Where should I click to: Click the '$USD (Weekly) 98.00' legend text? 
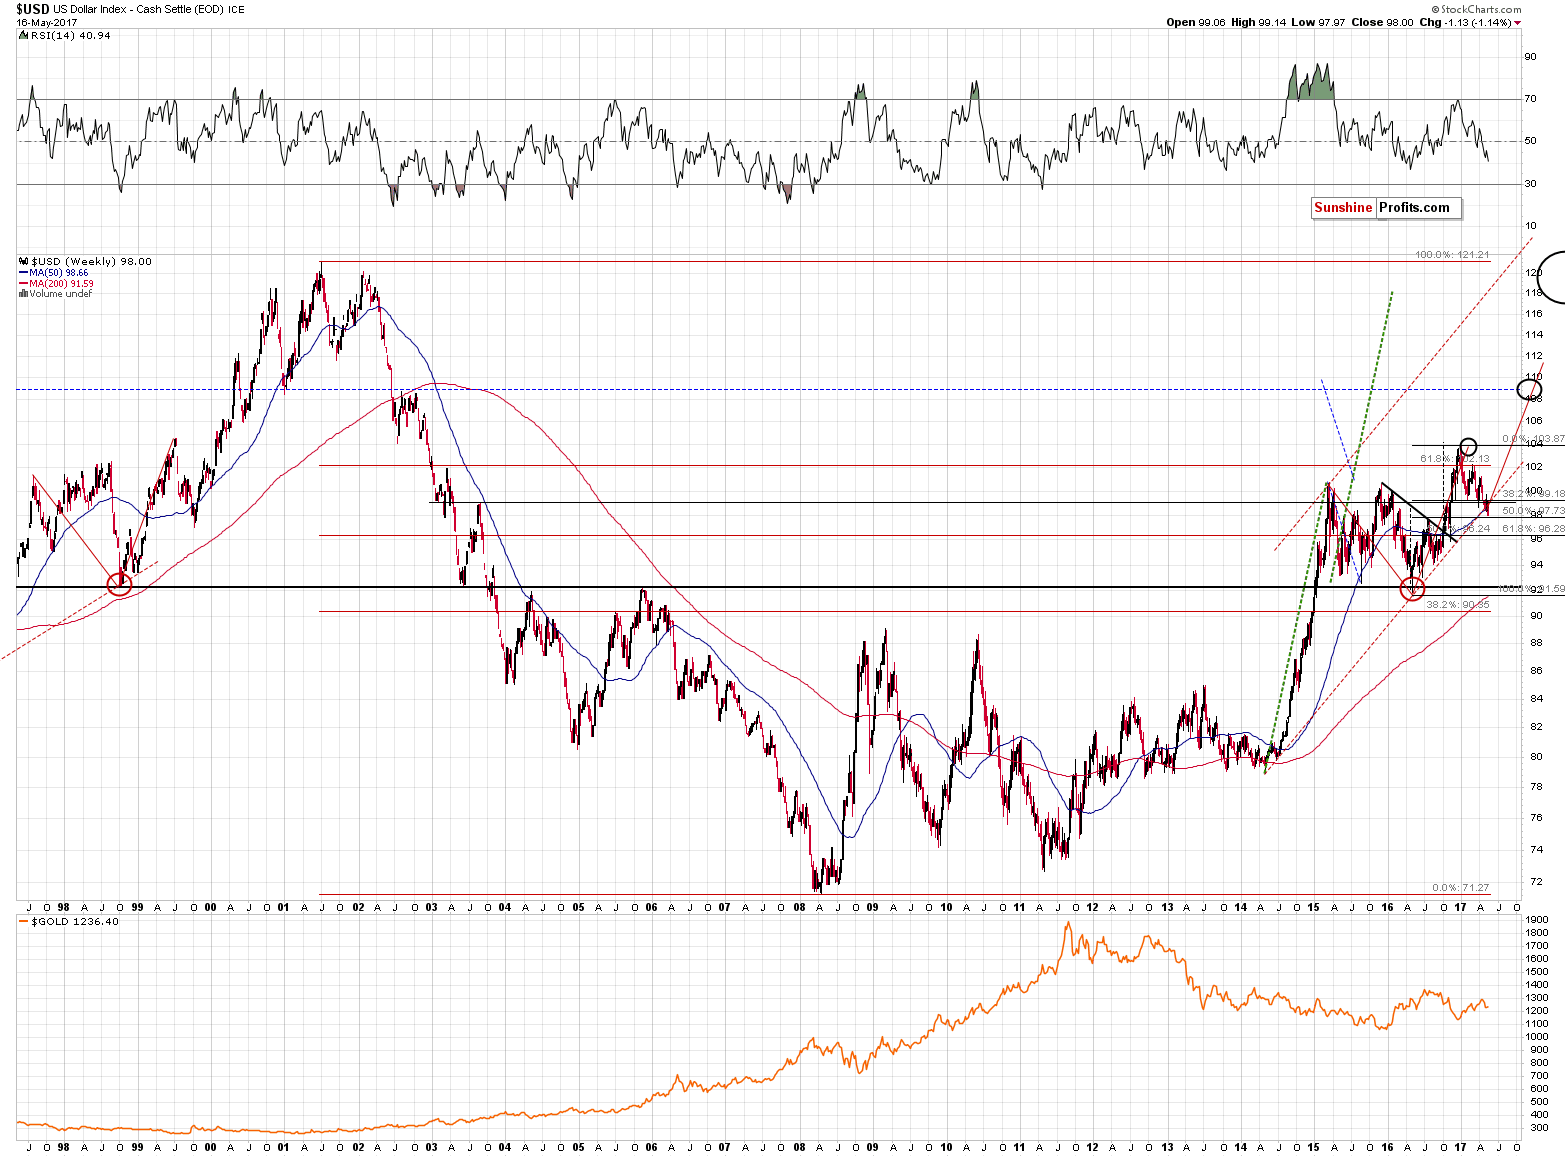[92, 262]
